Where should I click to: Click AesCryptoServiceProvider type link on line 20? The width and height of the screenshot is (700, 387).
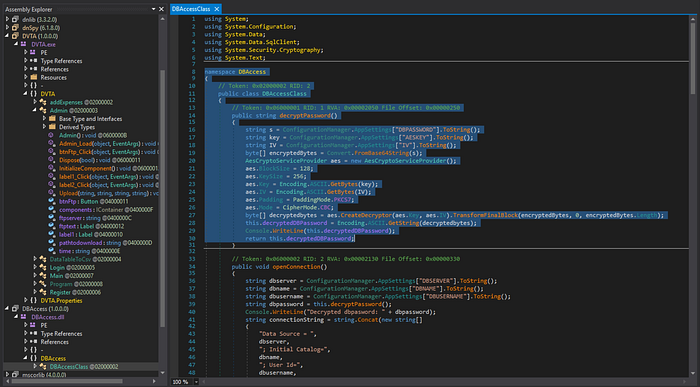286,161
